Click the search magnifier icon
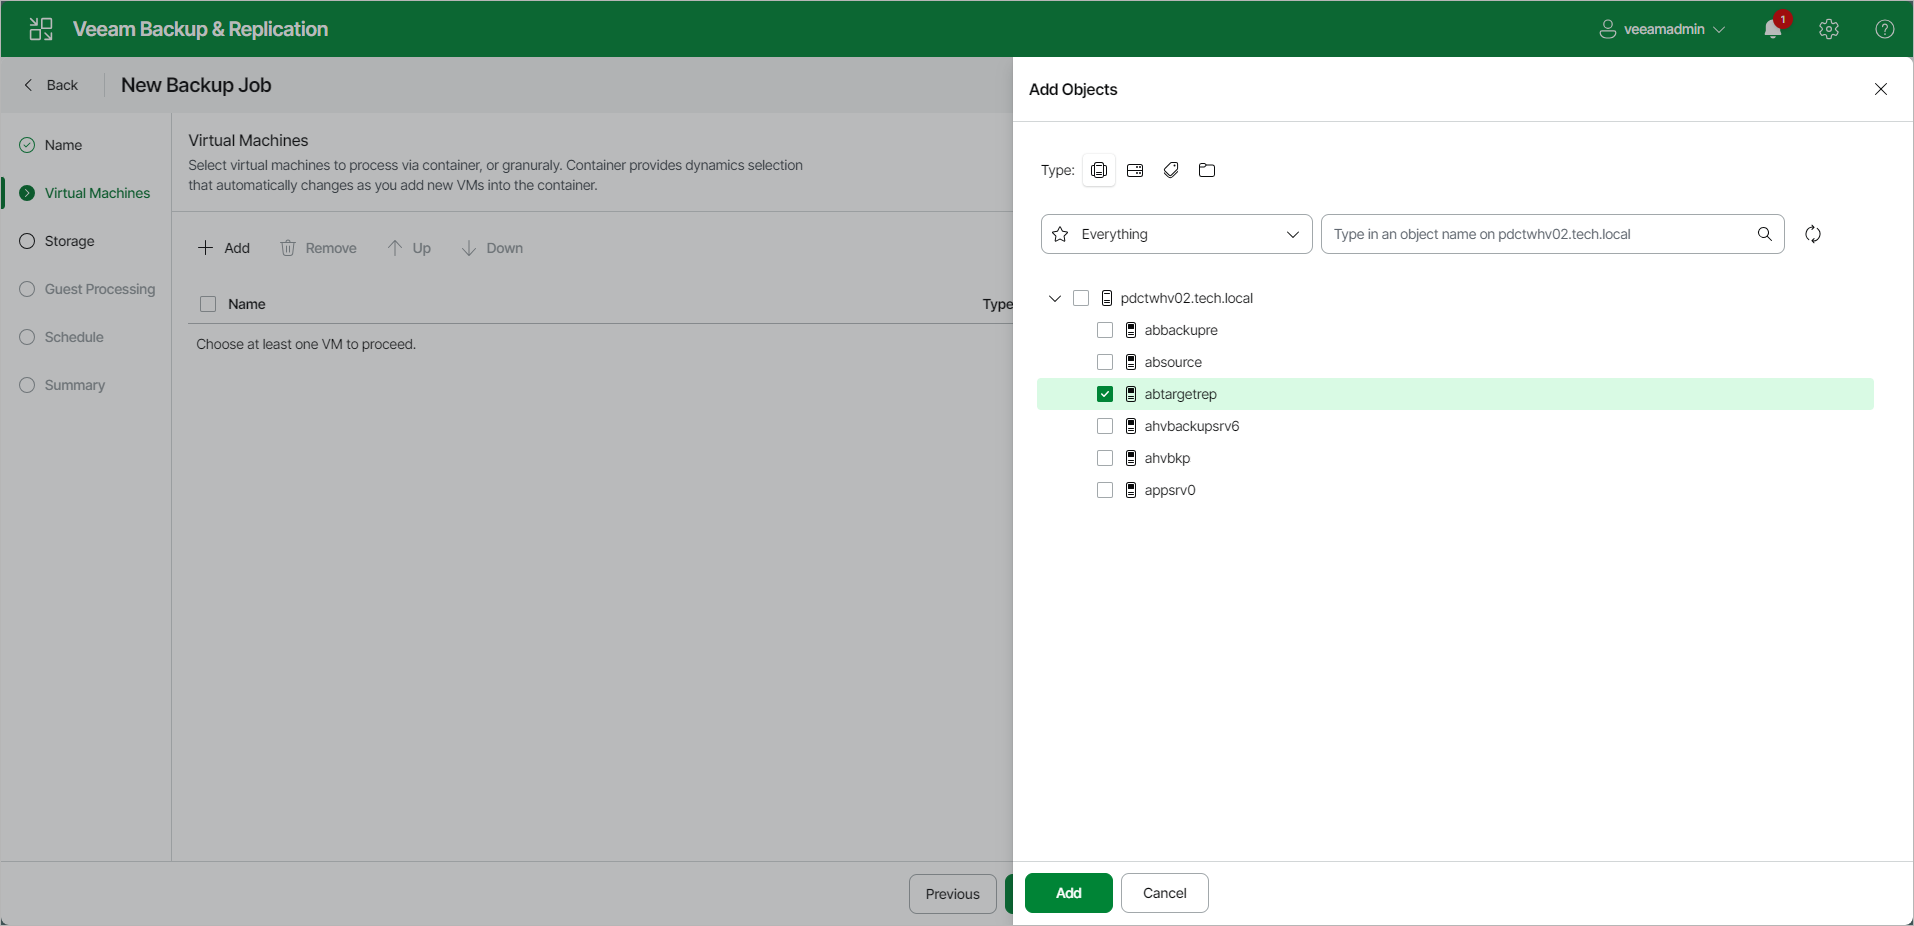Viewport: 1914px width, 926px height. coord(1765,234)
